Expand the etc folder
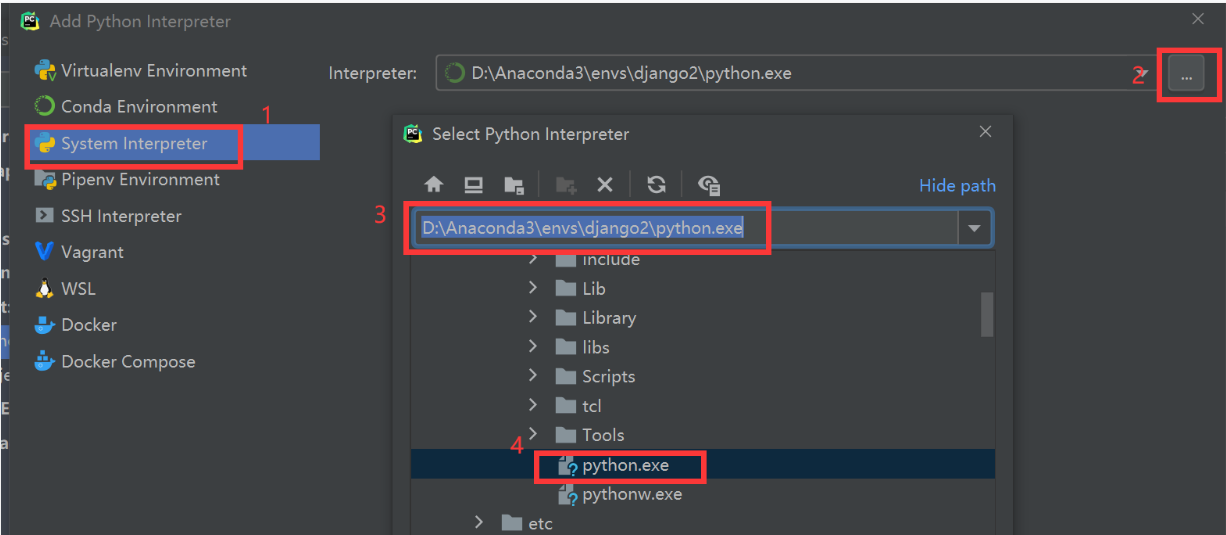The height and width of the screenshot is (535, 1226). (x=479, y=522)
